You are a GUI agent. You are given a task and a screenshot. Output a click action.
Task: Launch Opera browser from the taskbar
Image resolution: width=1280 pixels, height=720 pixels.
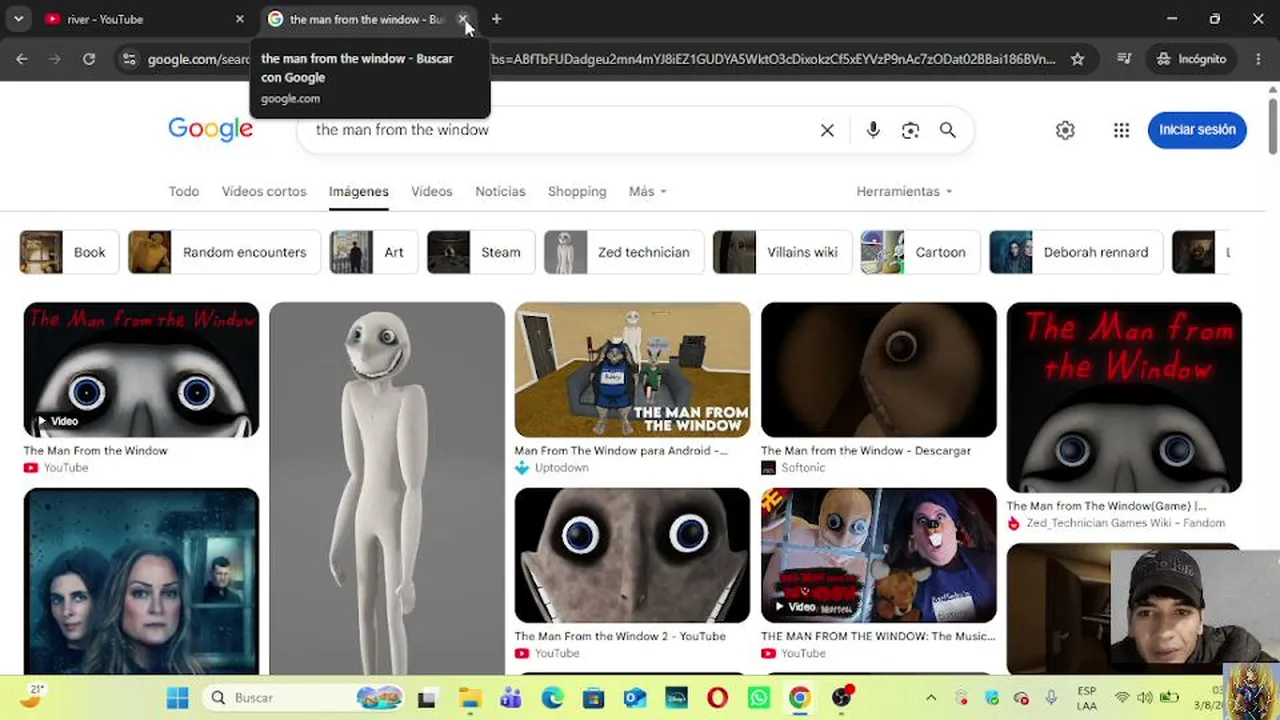(717, 697)
